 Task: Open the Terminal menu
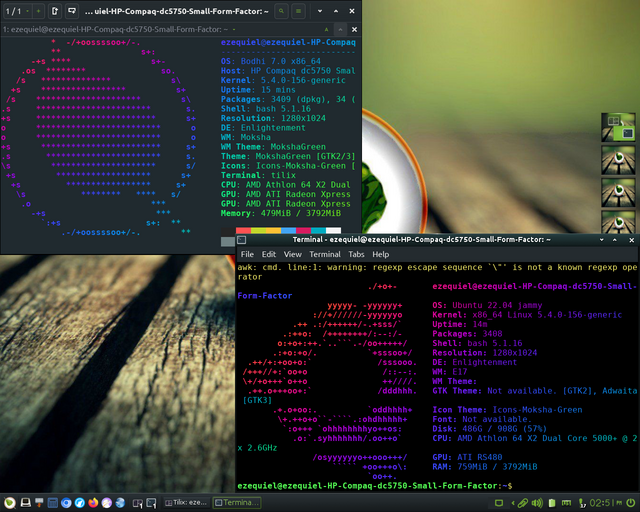pyautogui.click(x=325, y=254)
